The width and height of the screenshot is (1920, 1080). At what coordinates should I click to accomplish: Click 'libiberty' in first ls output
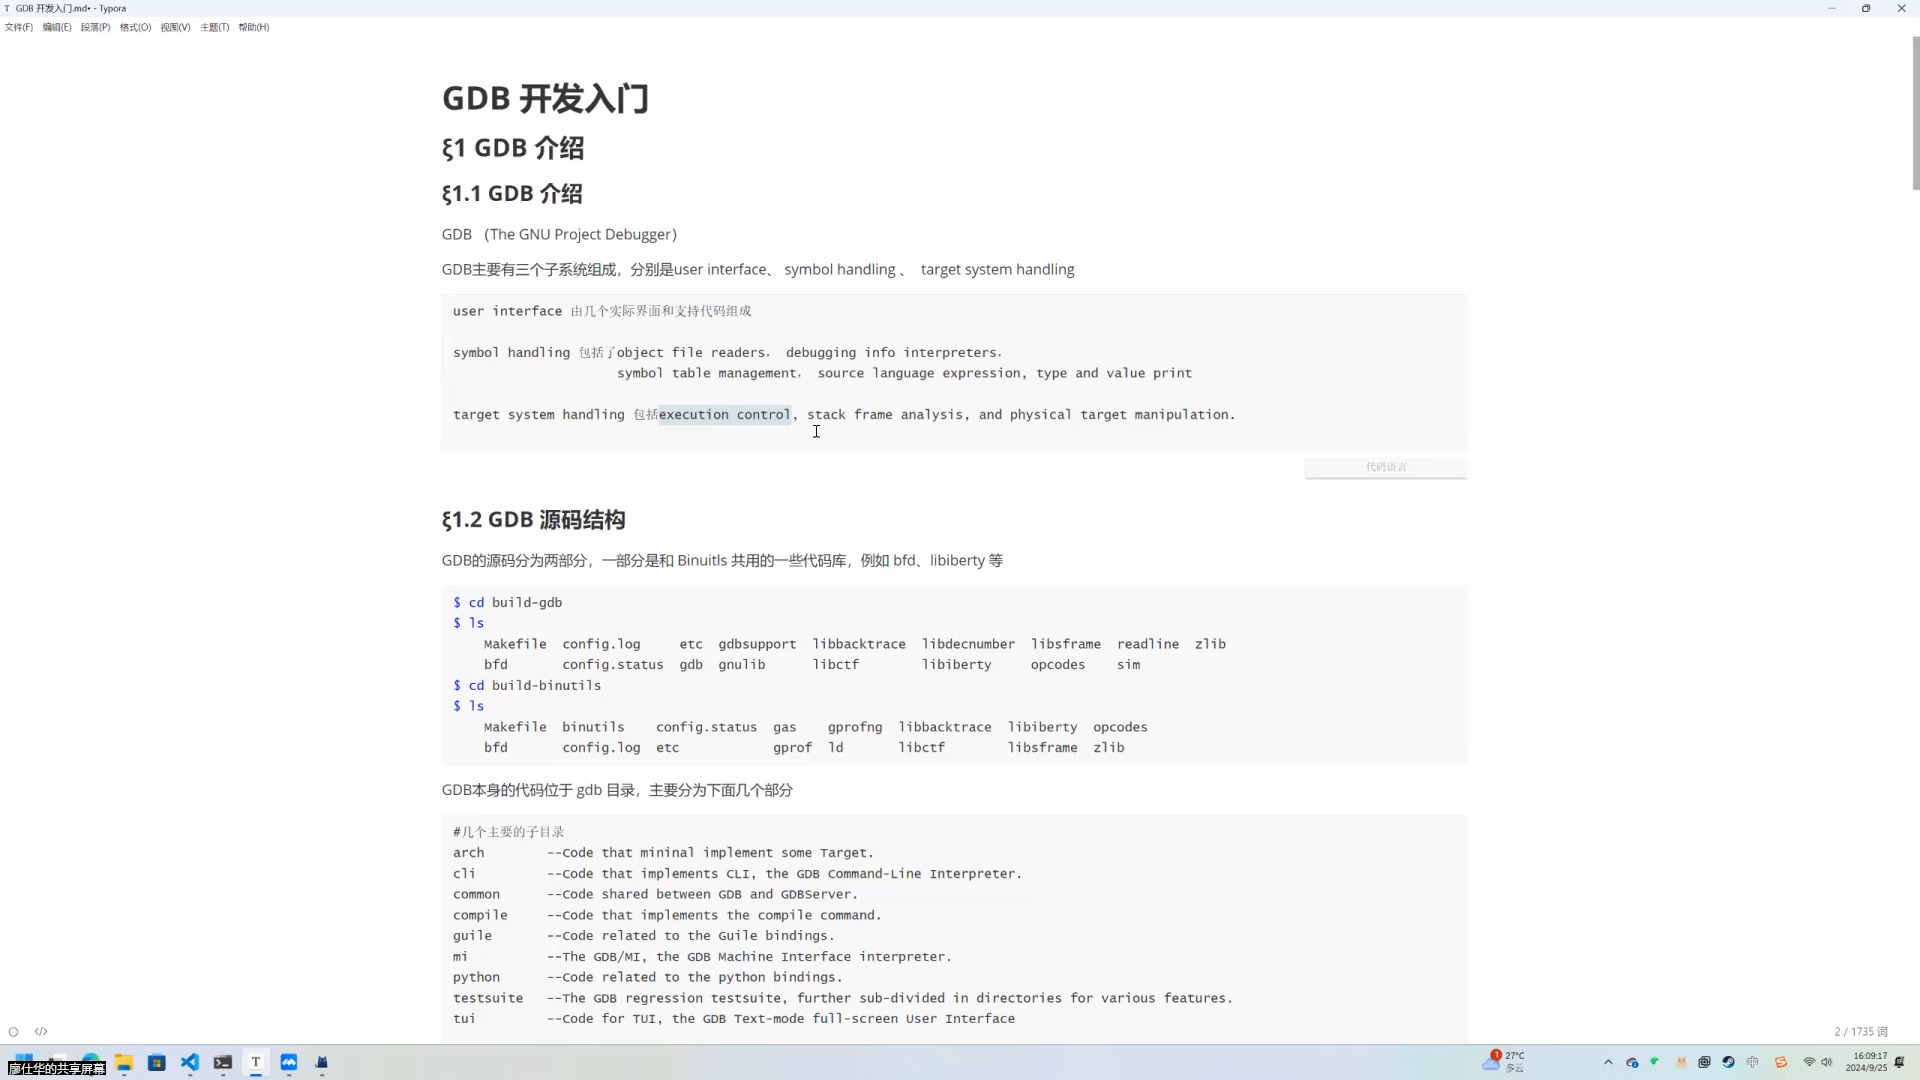coord(956,664)
